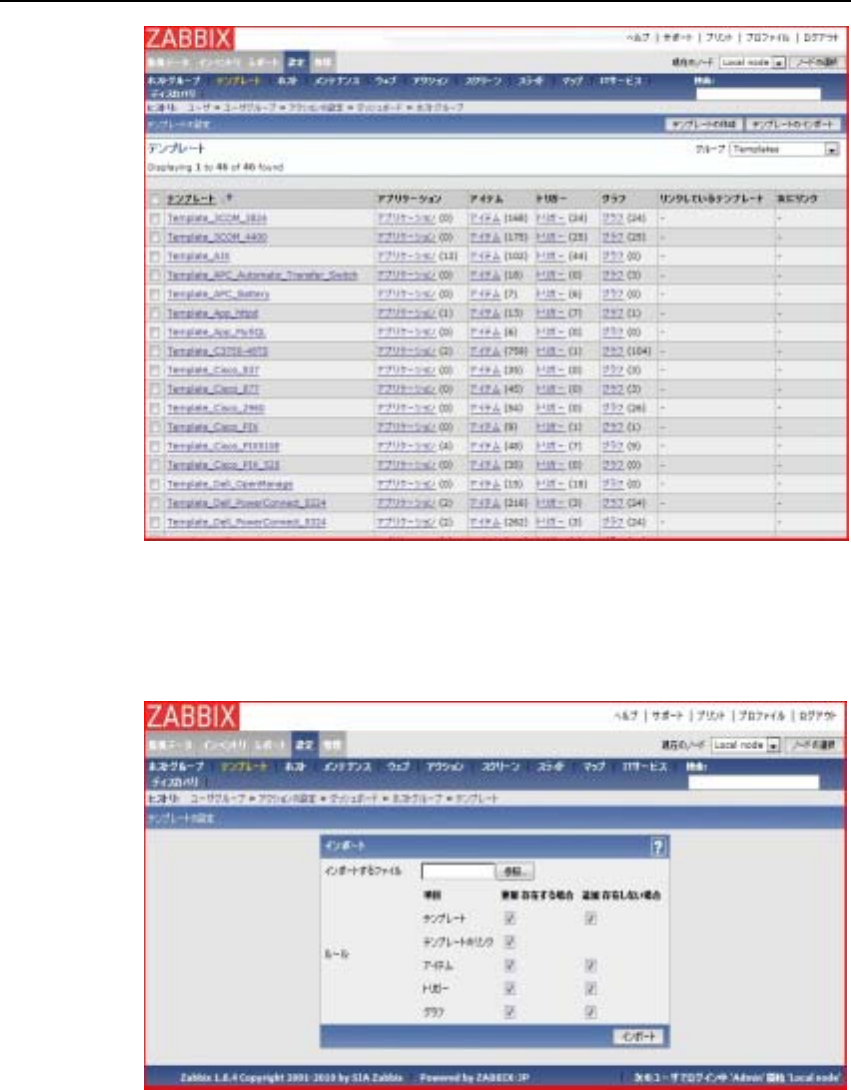Select マップ menu on the import page
Screen dimensions: 851x1090
coord(593,766)
